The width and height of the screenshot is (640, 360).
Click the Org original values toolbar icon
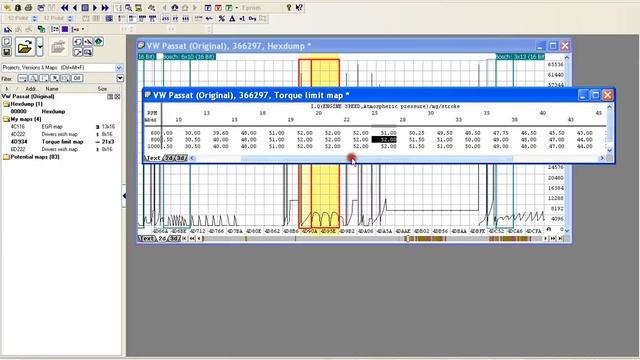(x=252, y=18)
